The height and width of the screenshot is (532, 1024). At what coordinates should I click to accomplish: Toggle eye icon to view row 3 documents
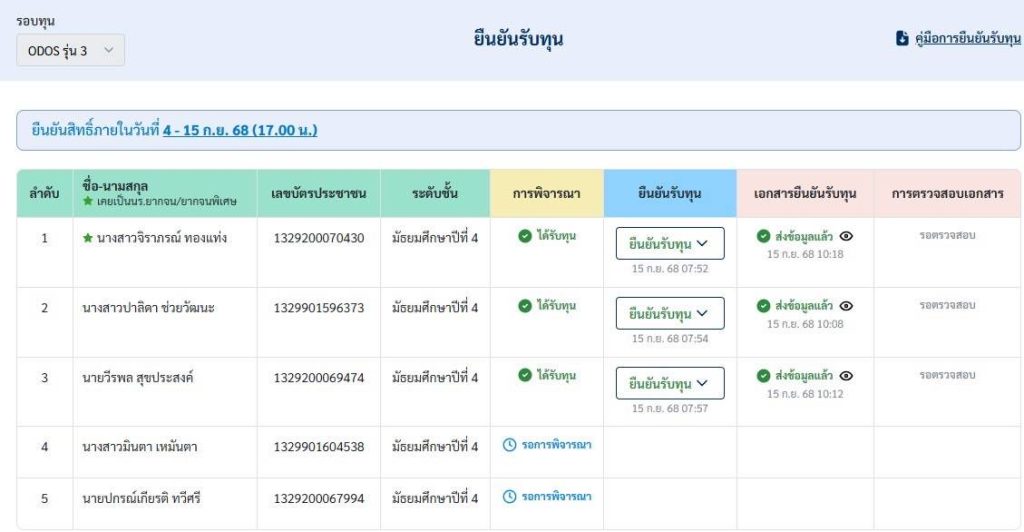846,375
